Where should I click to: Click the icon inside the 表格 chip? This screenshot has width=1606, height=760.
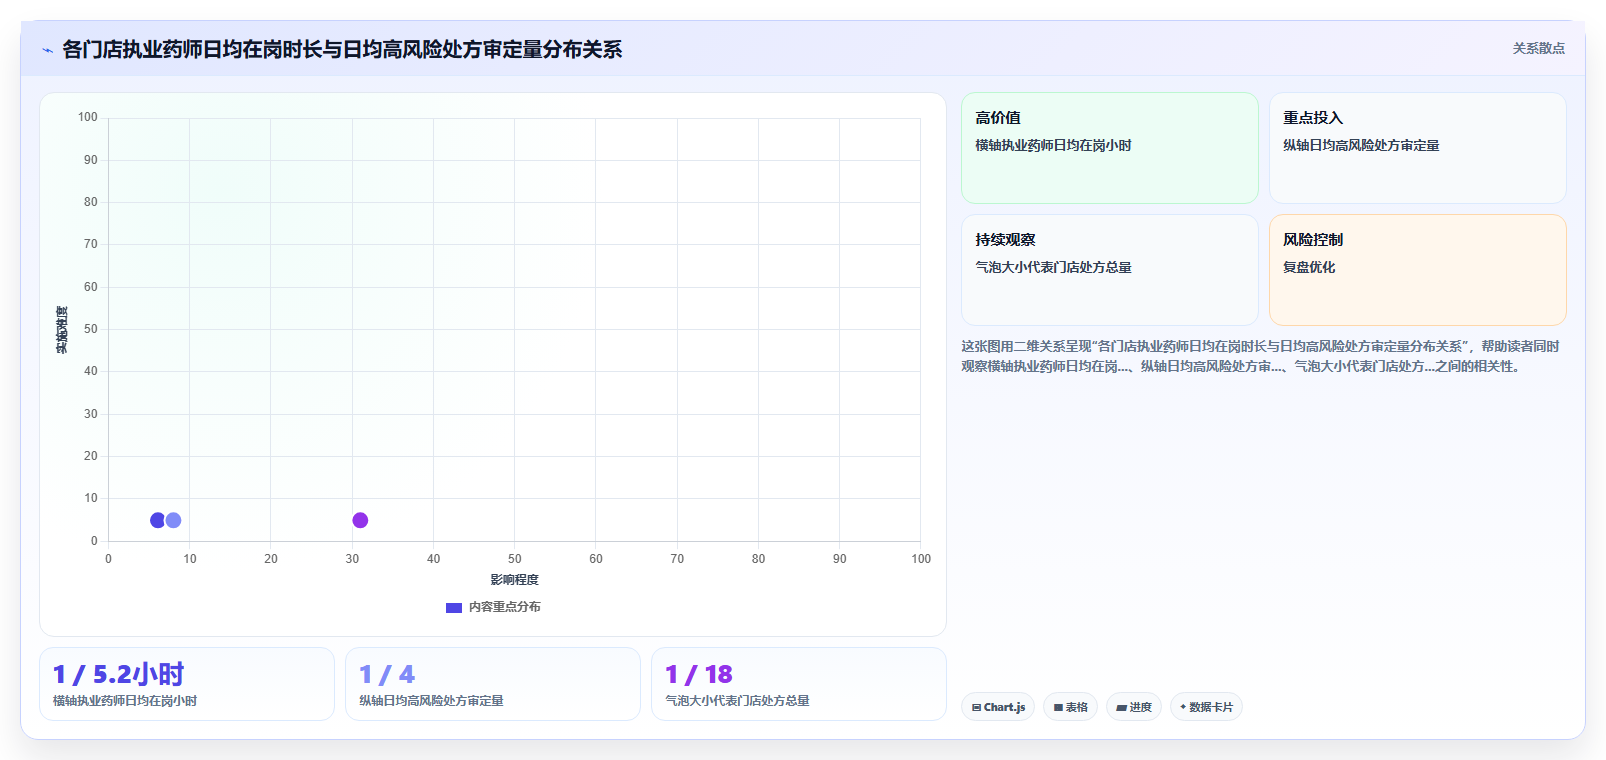pos(1058,707)
